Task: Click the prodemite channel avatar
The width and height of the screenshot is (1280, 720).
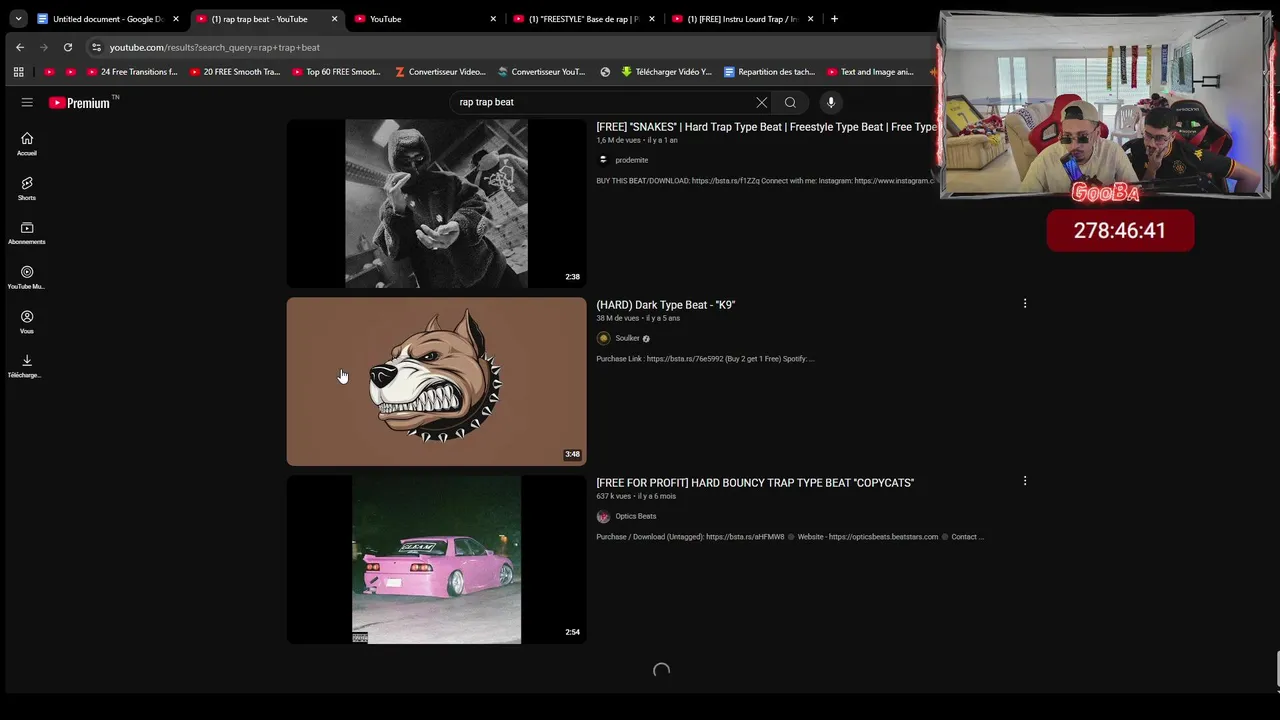Action: tap(603, 160)
